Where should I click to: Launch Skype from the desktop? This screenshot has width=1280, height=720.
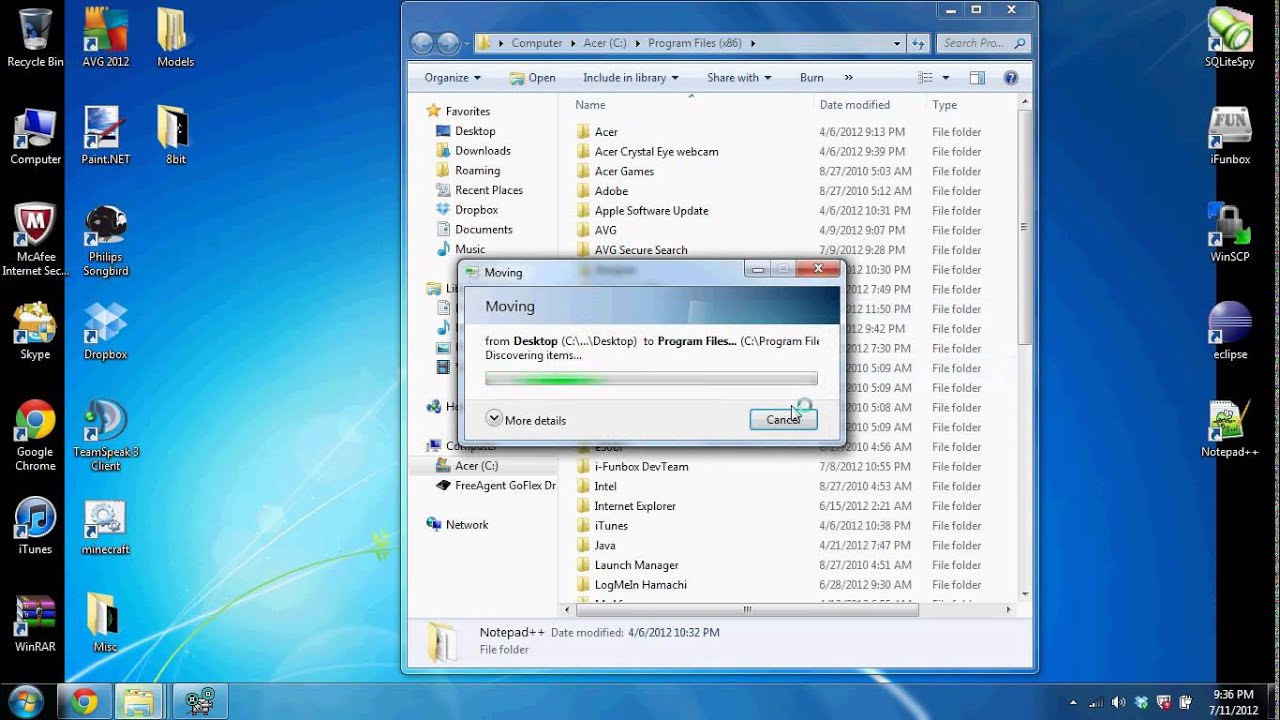35,331
